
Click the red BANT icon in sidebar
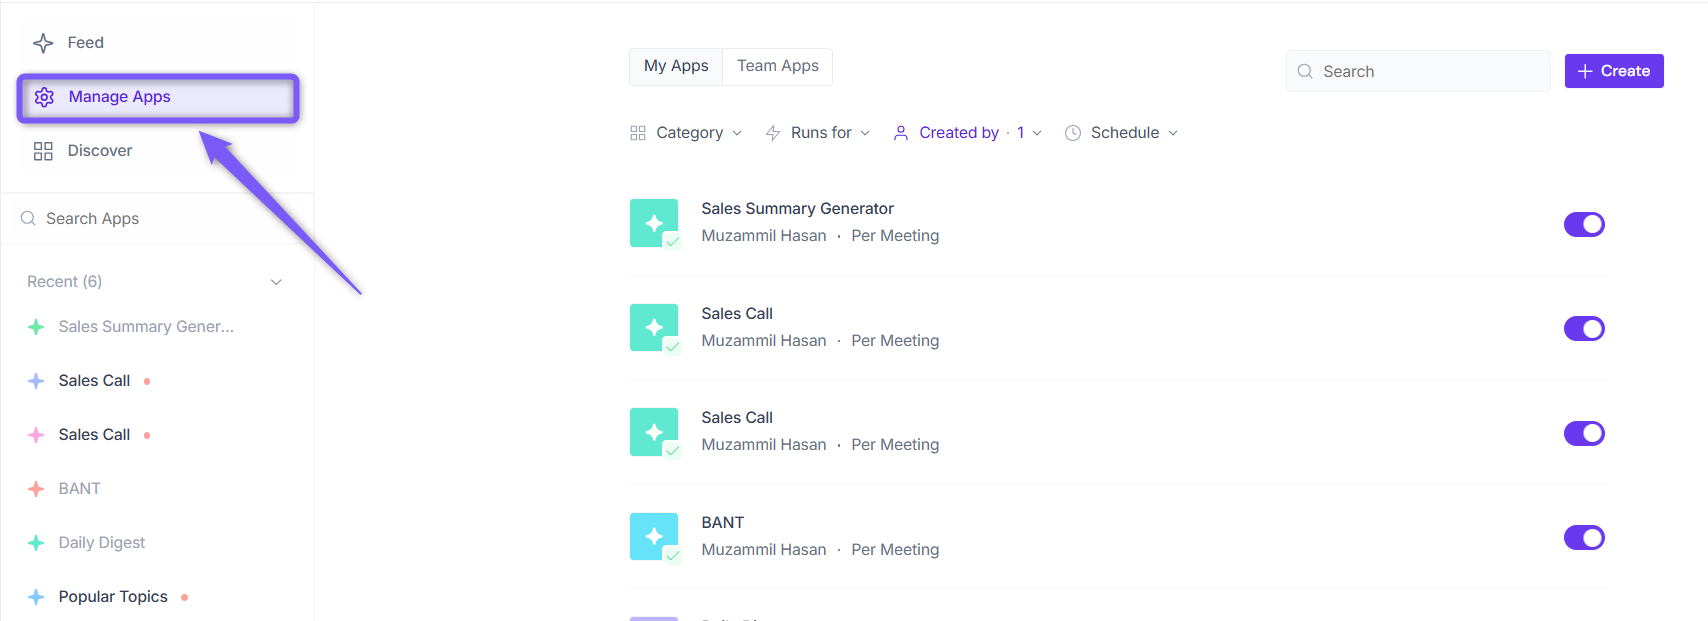tap(36, 489)
